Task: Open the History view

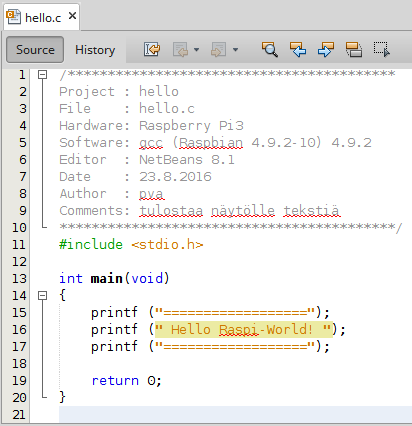Action: 95,50
